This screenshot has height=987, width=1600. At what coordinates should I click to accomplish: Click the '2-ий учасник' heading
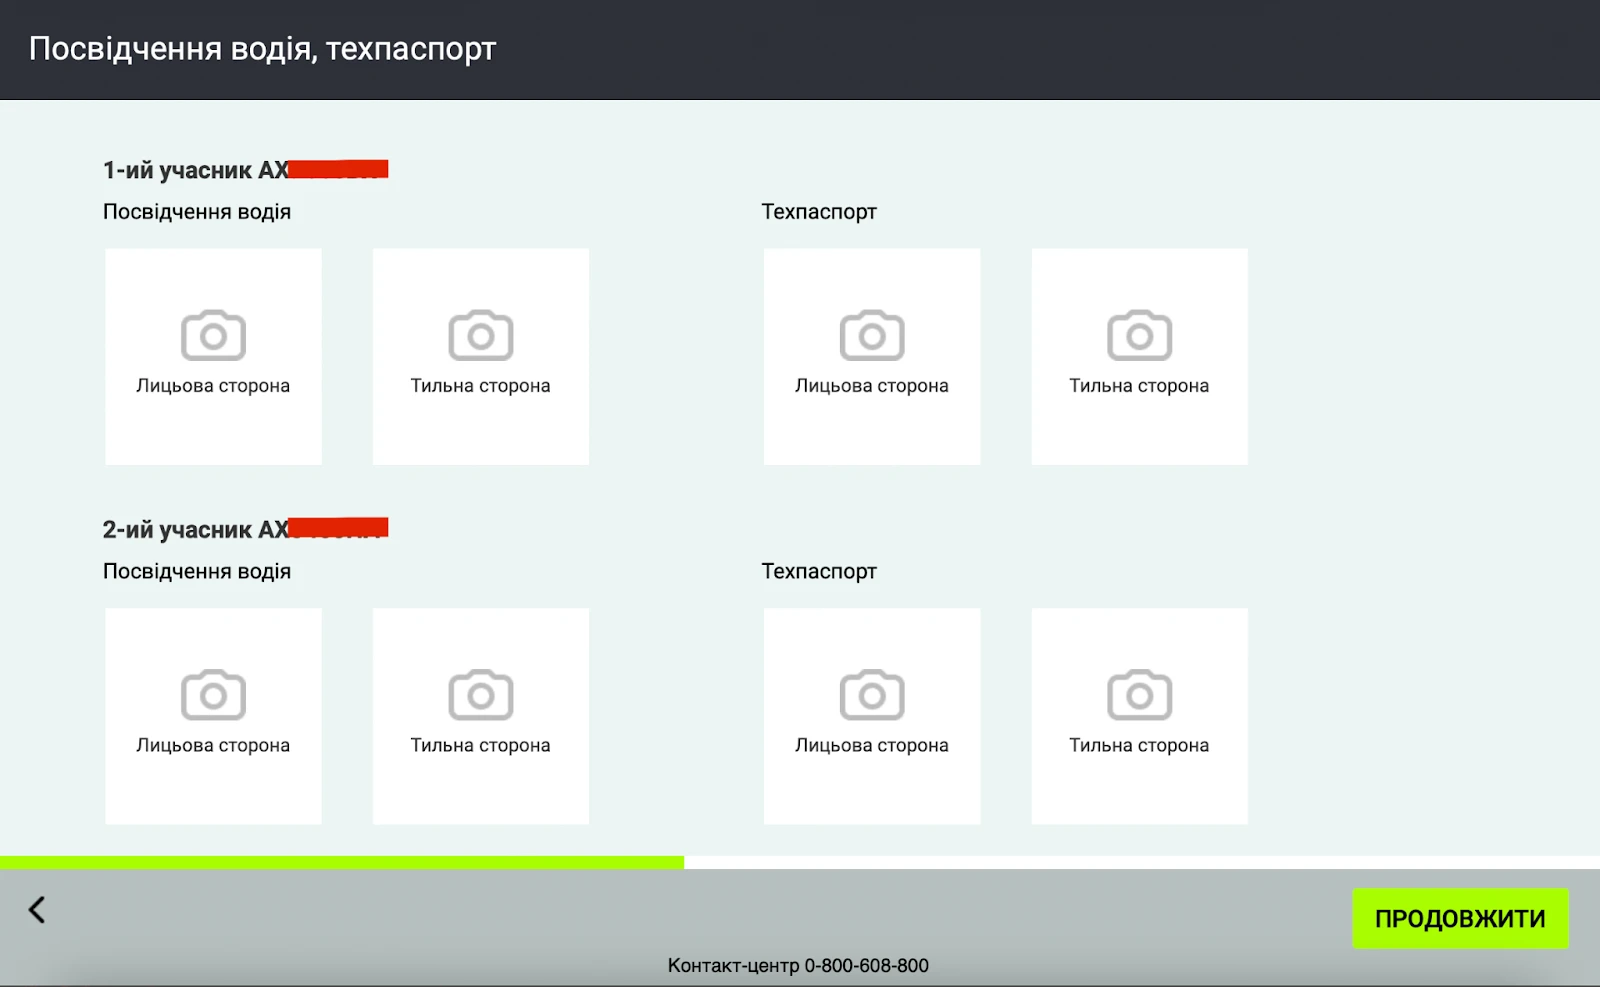[x=178, y=530]
